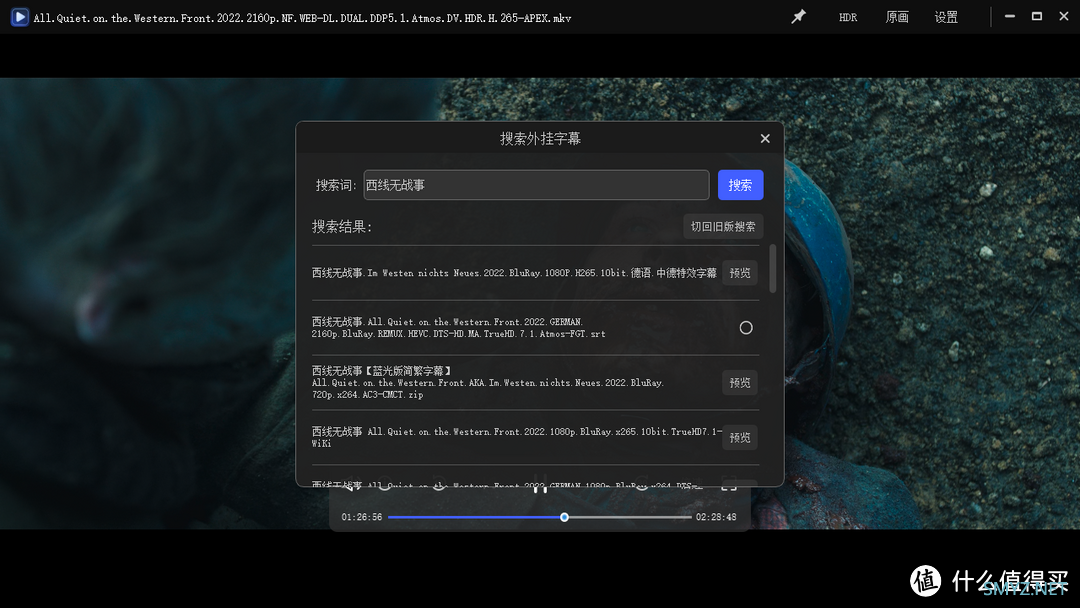Viewport: 1080px width, 608px height.
Task: Preview the 1080p x265 WiKi subtitle result
Action: pyautogui.click(x=740, y=437)
